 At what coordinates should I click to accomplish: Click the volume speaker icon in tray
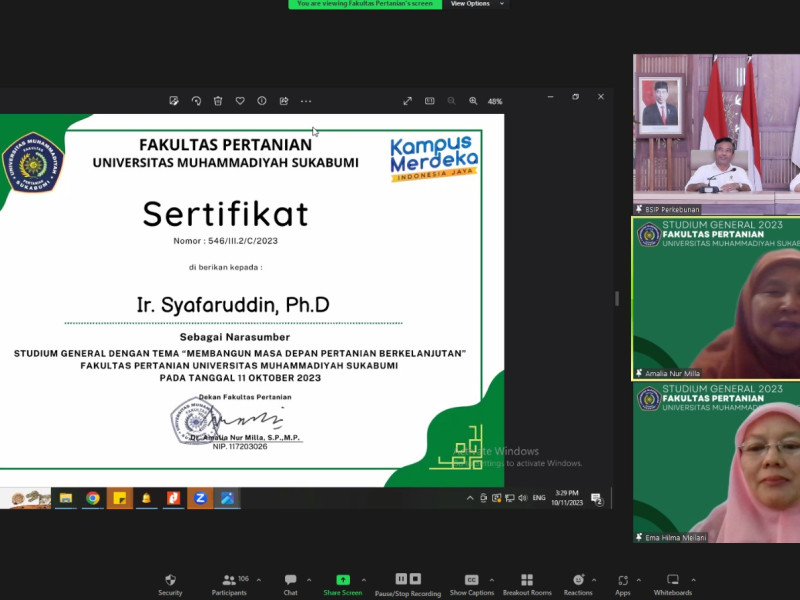click(x=522, y=498)
